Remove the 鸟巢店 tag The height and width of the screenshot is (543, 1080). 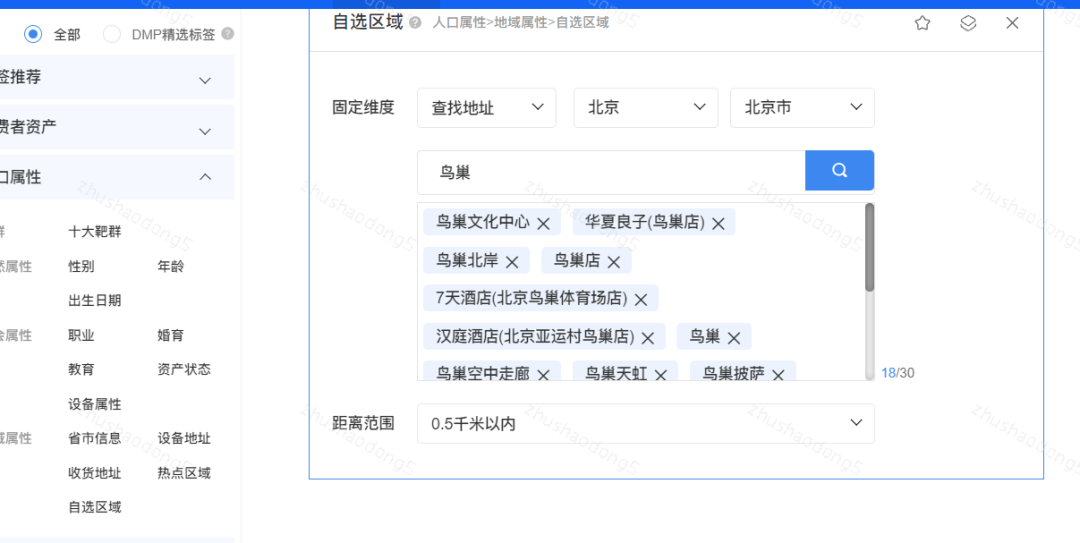point(614,262)
